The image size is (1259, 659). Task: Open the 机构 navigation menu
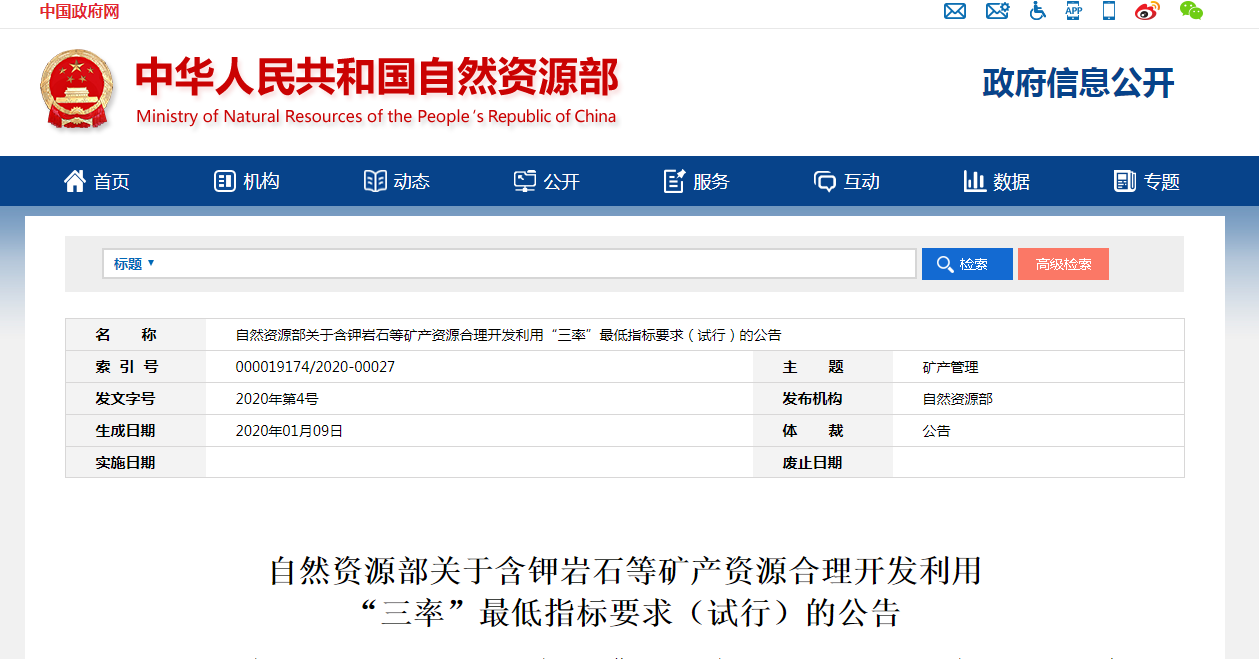tap(246, 181)
